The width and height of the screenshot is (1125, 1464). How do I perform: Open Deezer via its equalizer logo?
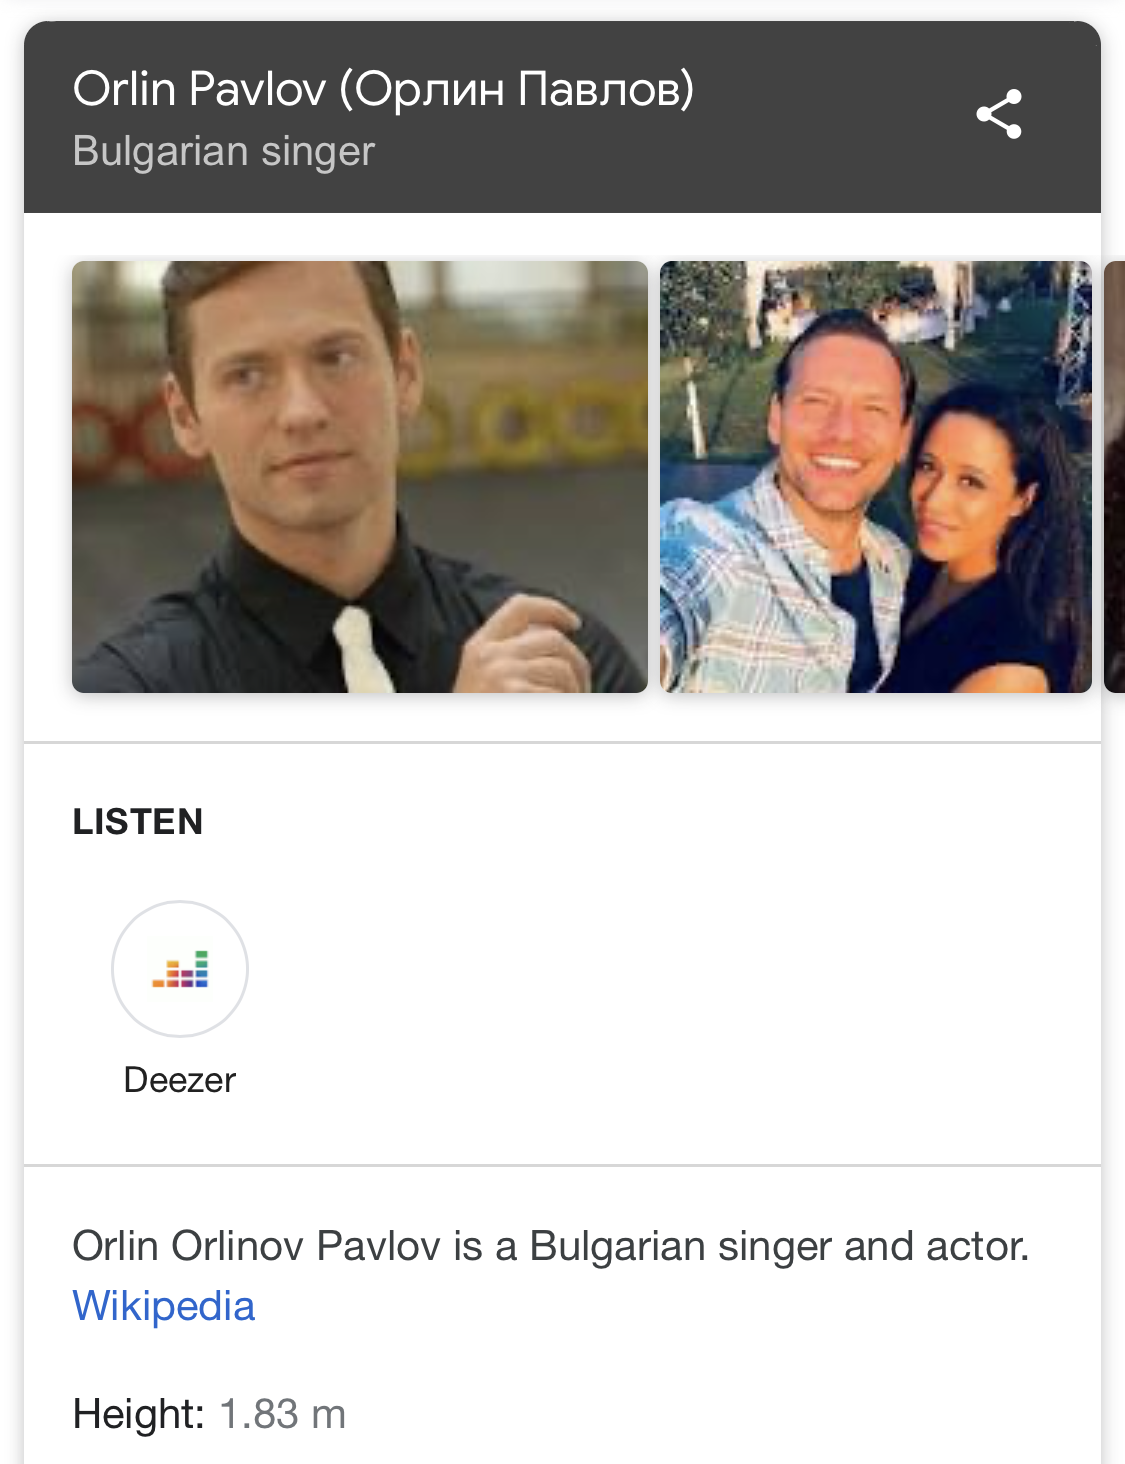[180, 969]
